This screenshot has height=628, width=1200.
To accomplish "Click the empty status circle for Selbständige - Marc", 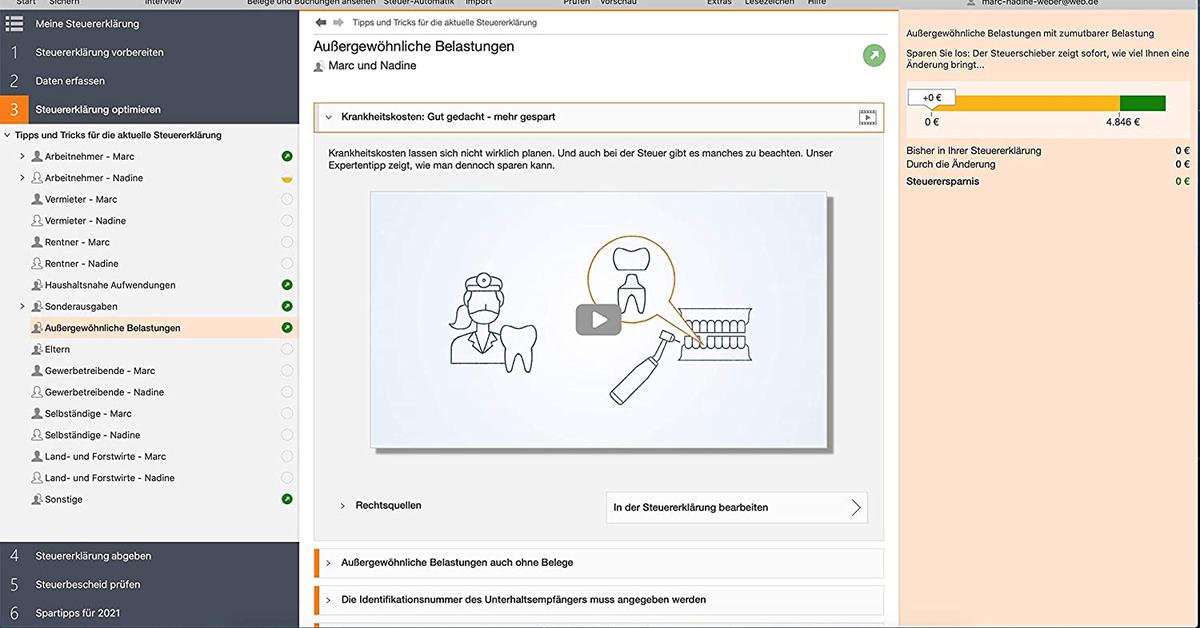I will [287, 414].
